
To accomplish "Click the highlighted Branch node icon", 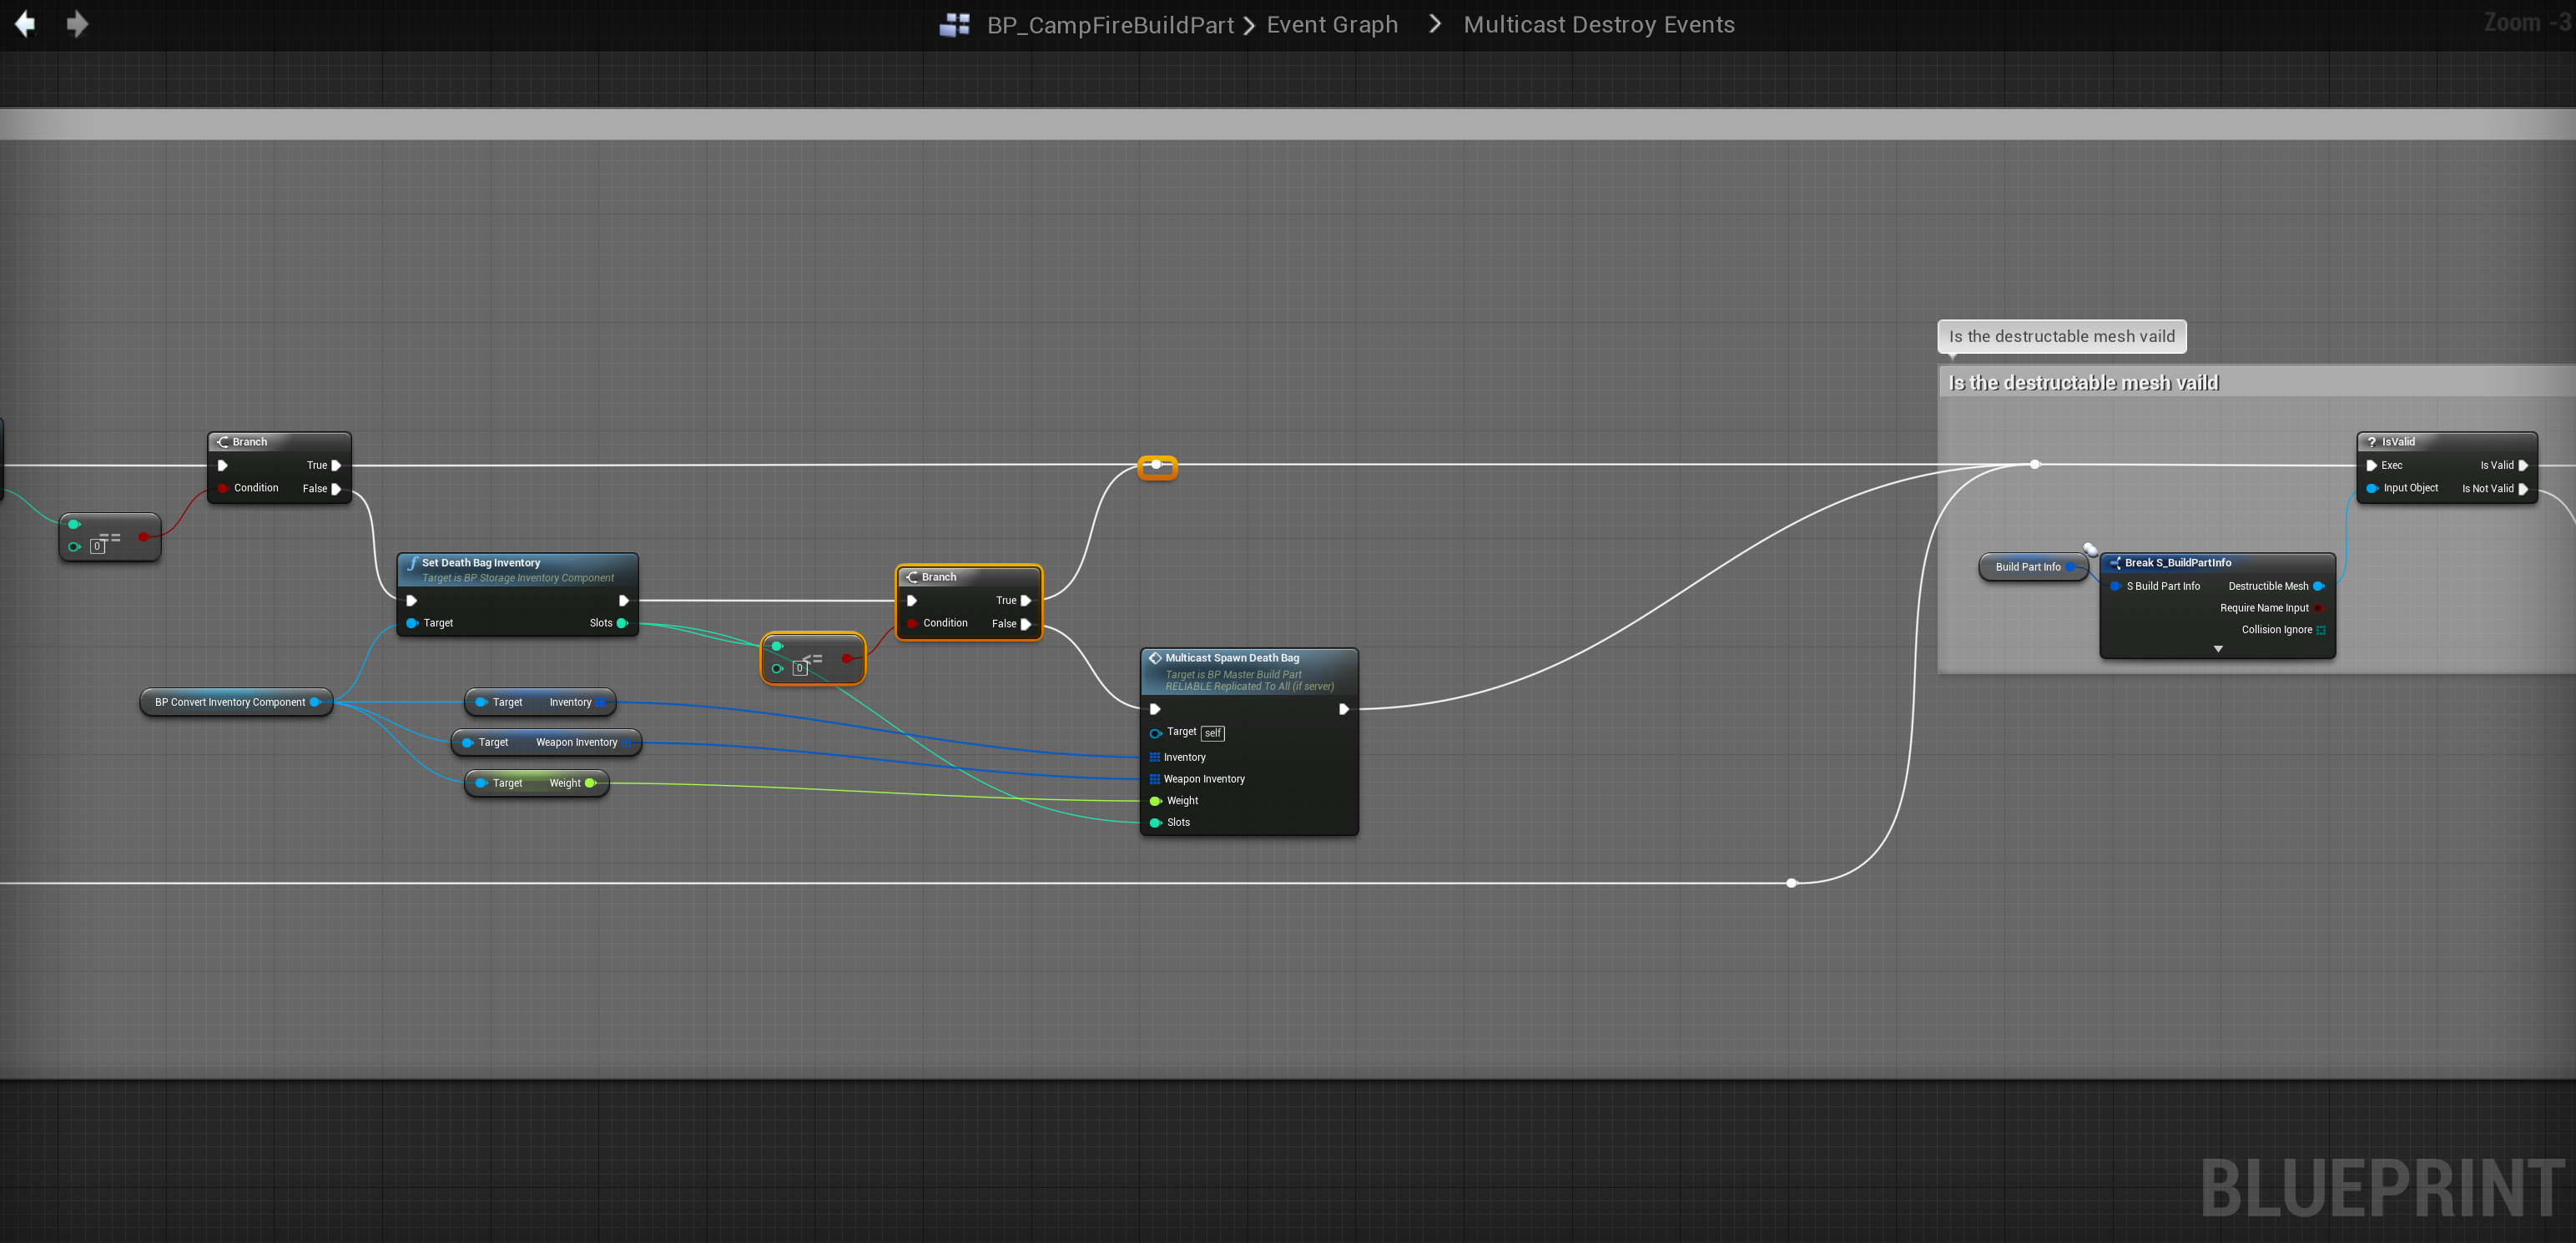I will 911,577.
